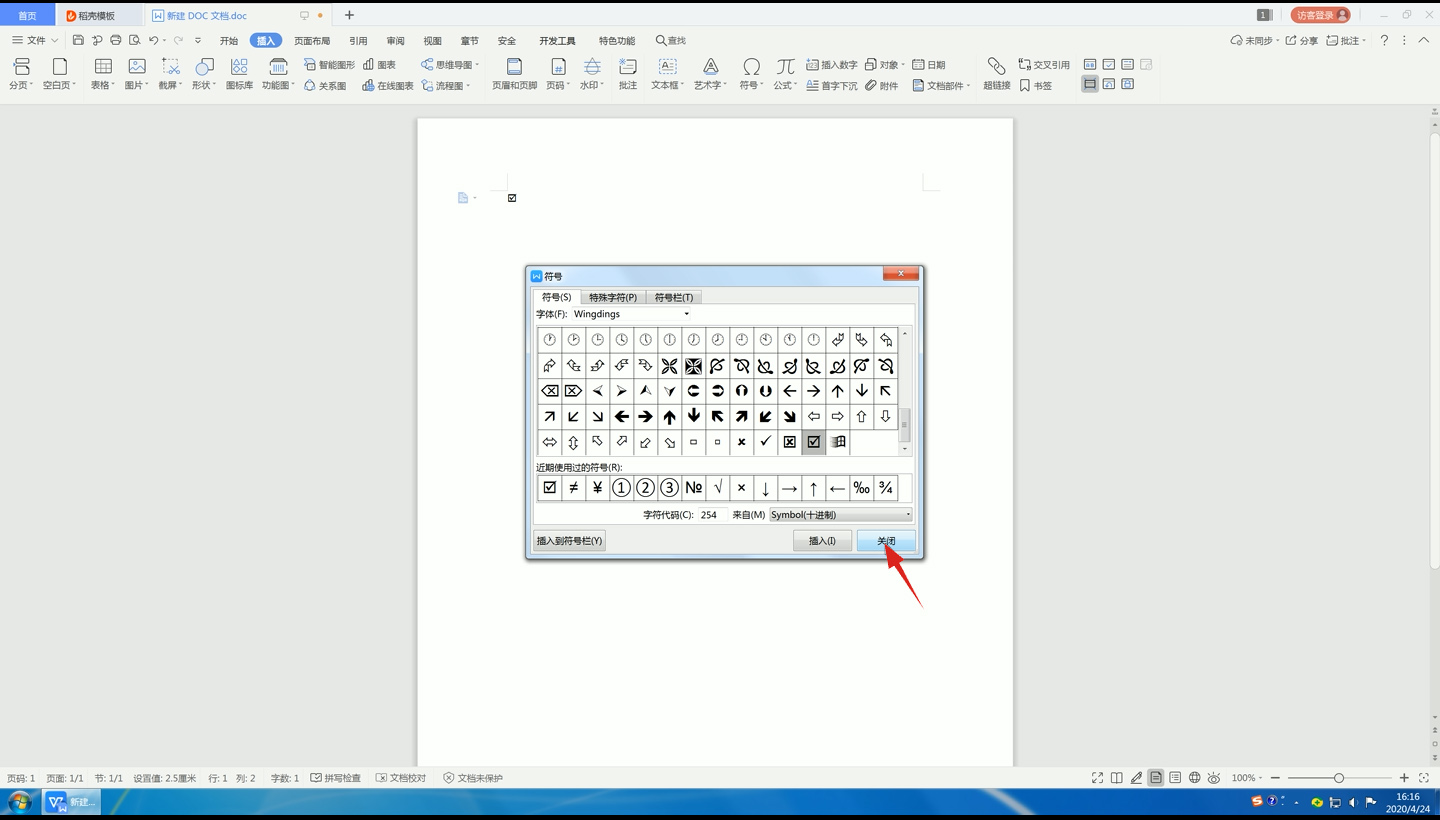The height and width of the screenshot is (820, 1440).
Task: Click the Undo arrow icon
Action: 153,40
